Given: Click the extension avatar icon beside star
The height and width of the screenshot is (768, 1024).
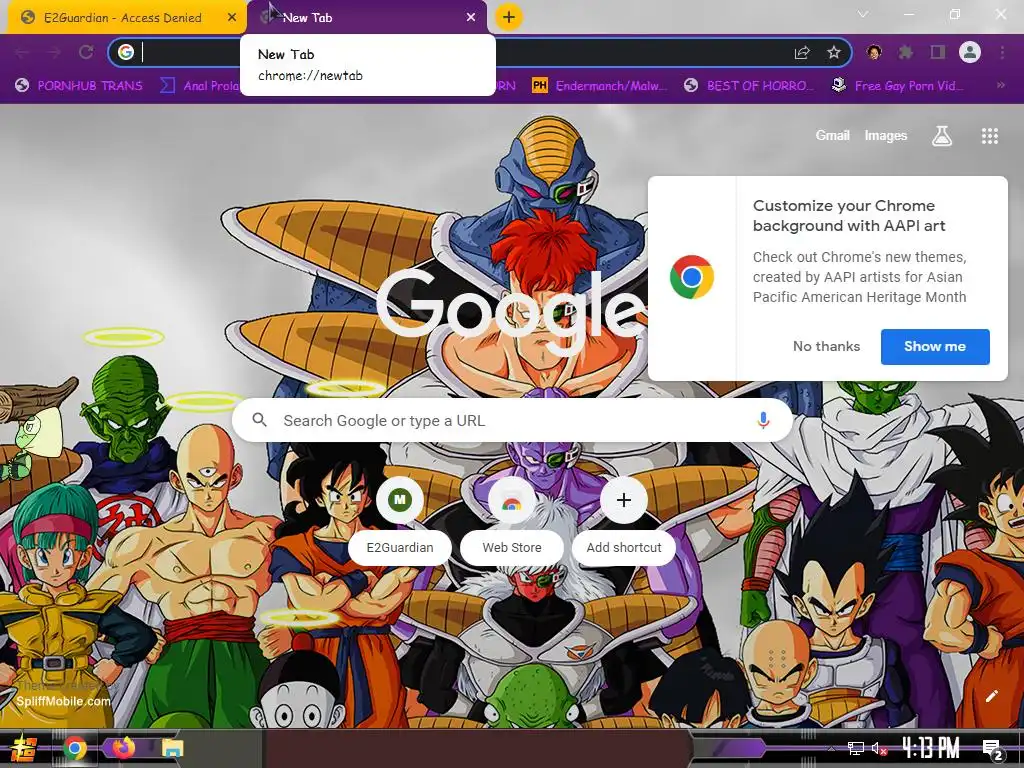Looking at the screenshot, I should pos(874,52).
